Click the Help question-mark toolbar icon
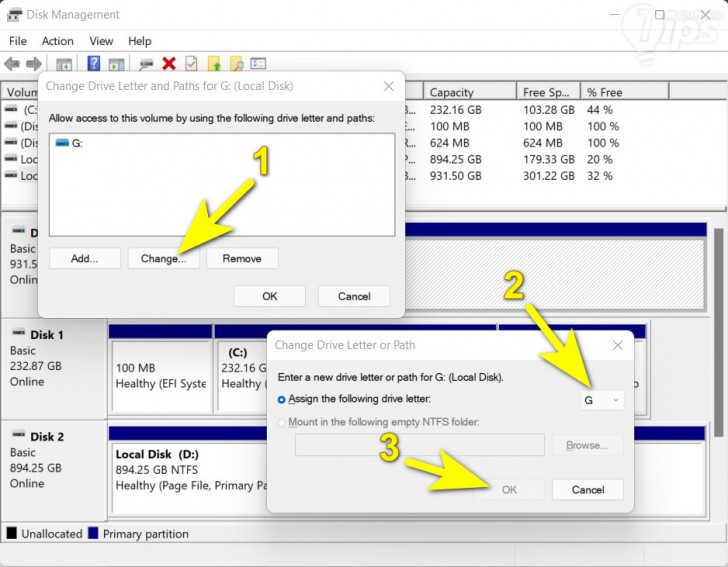 point(93,63)
